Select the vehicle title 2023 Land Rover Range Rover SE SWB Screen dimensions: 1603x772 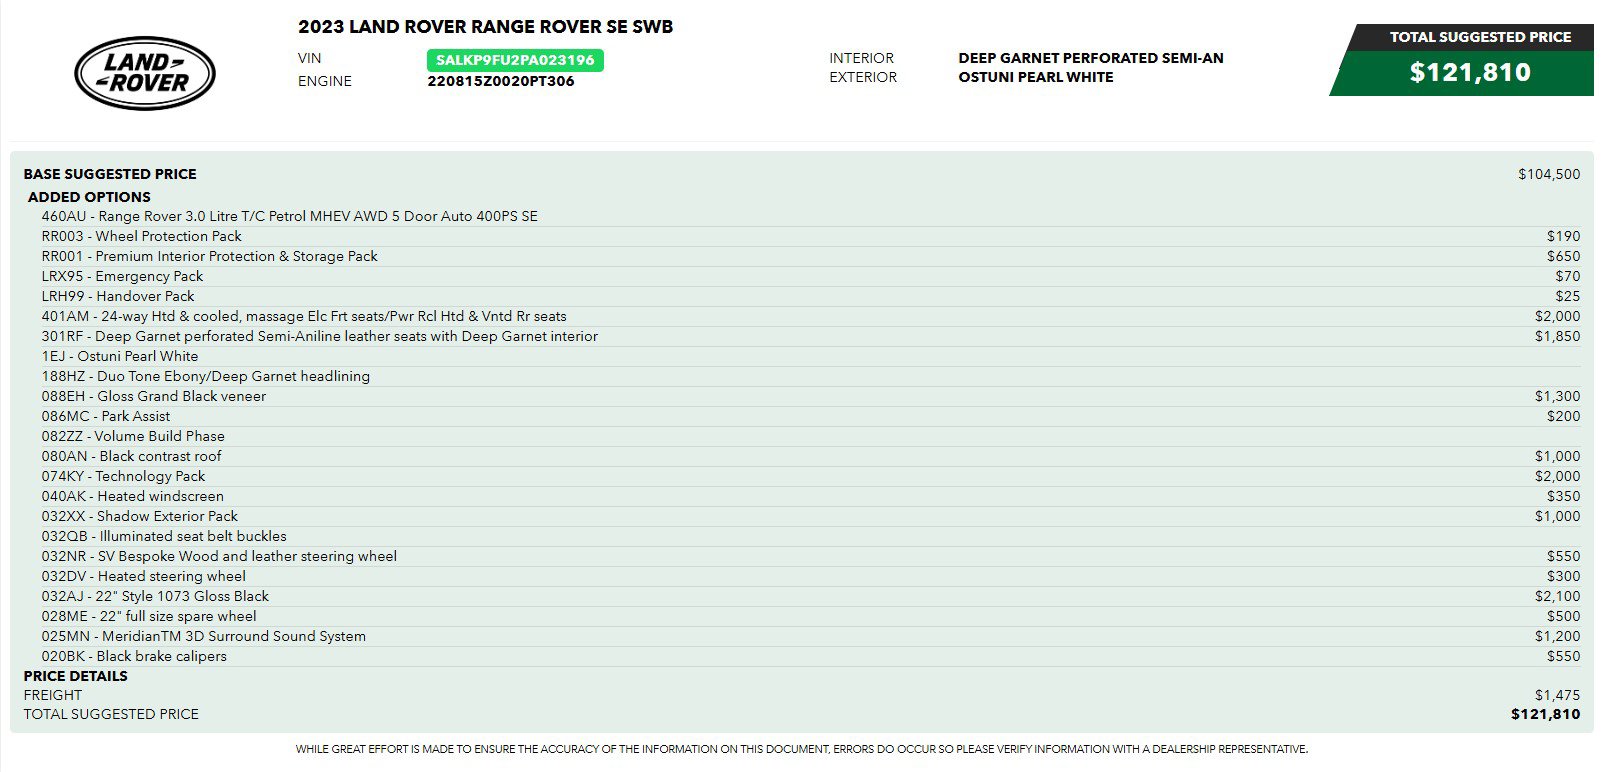[486, 27]
